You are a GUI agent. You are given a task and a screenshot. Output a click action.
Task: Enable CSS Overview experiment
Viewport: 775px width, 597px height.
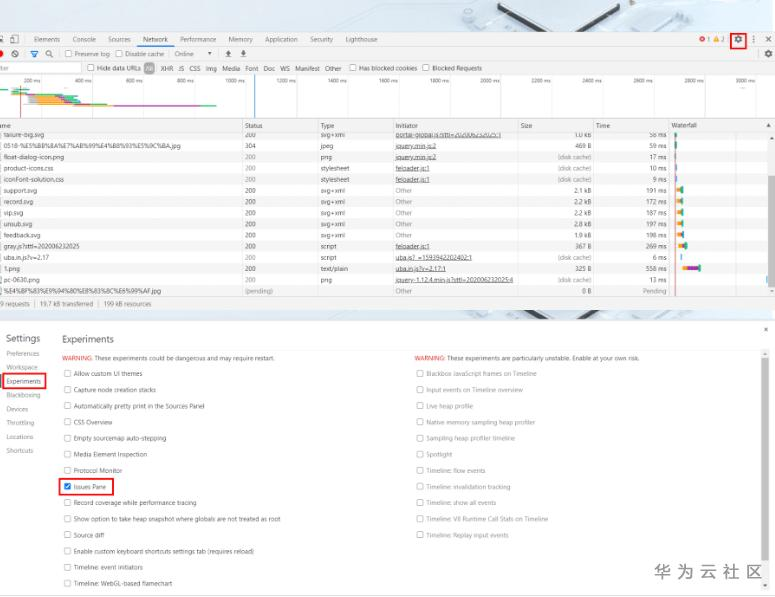67,422
